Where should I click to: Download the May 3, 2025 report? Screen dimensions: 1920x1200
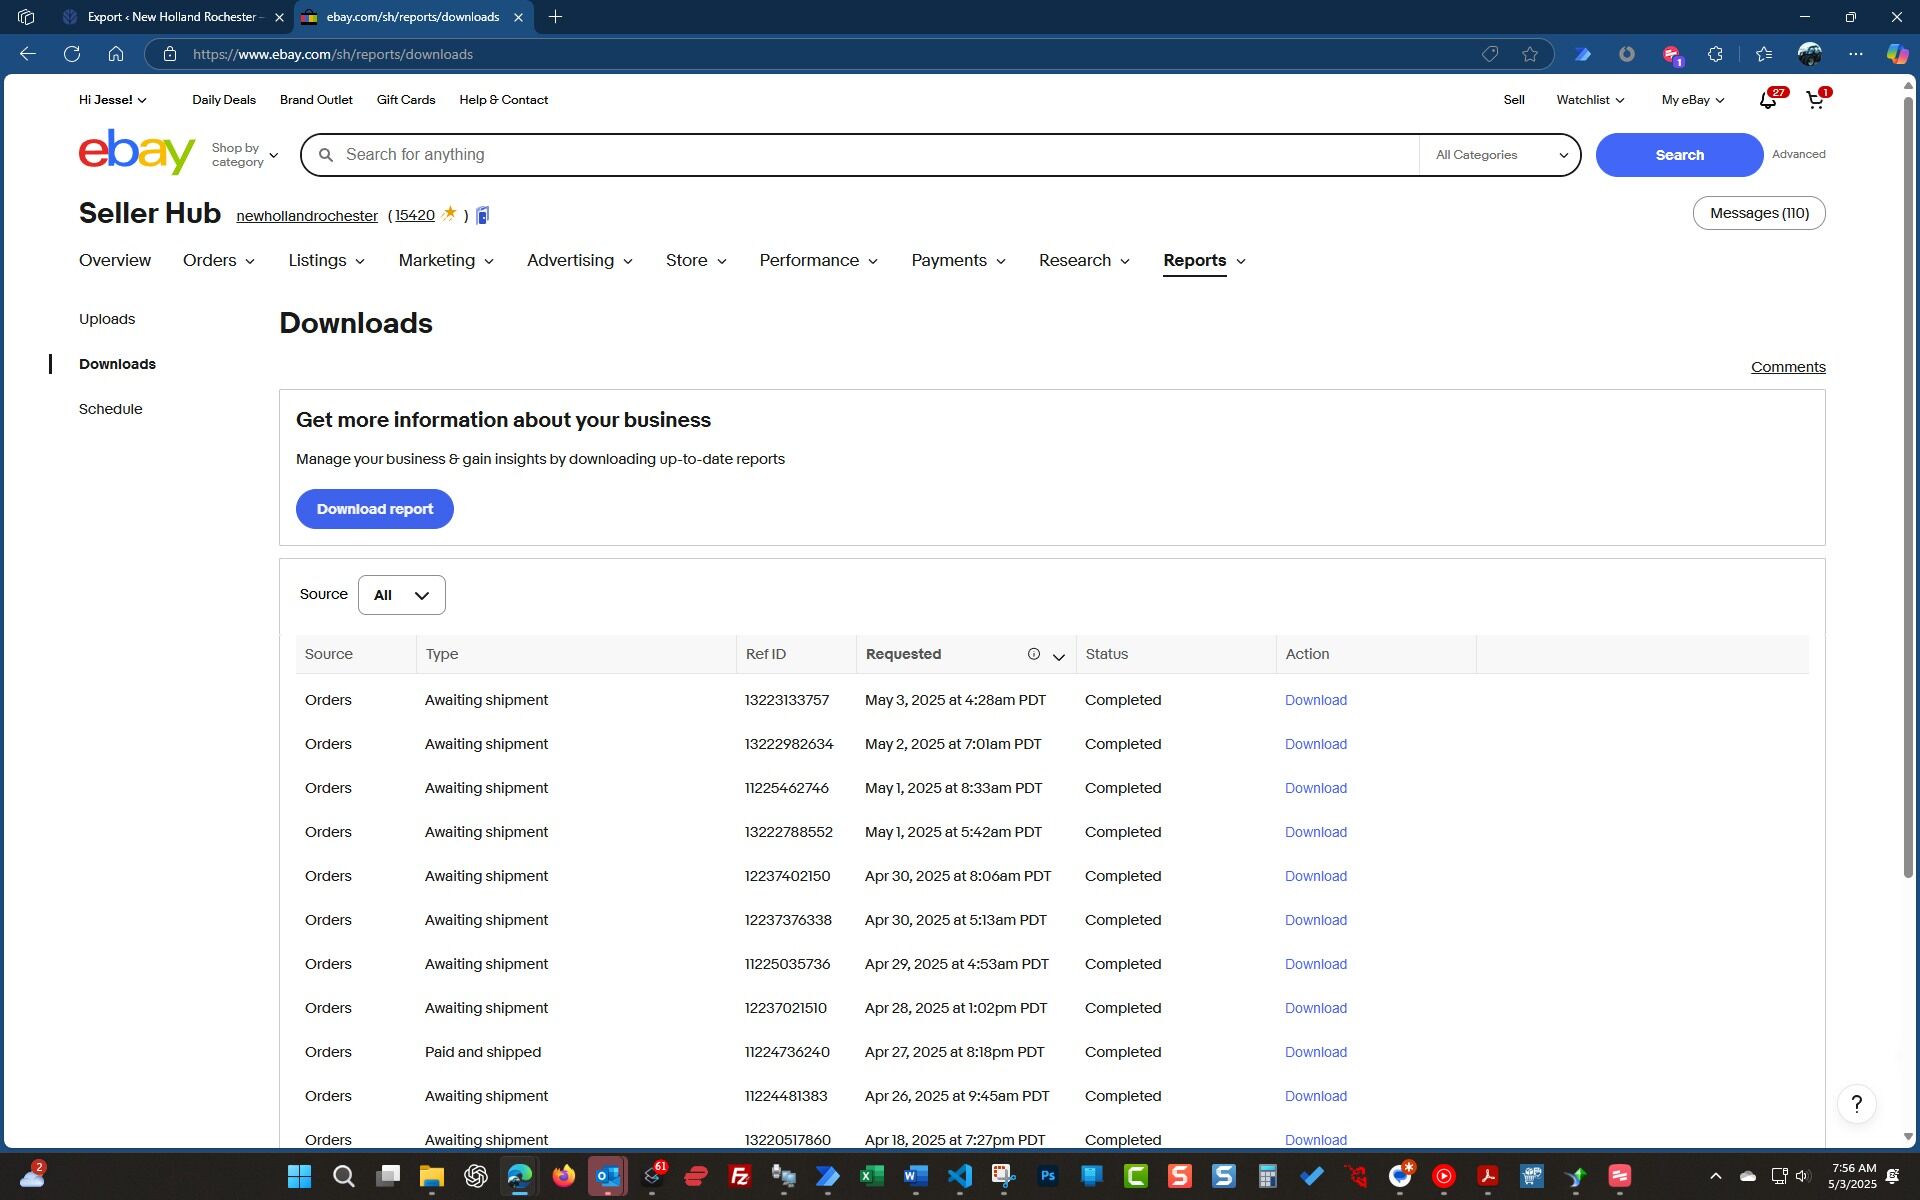(x=1315, y=700)
